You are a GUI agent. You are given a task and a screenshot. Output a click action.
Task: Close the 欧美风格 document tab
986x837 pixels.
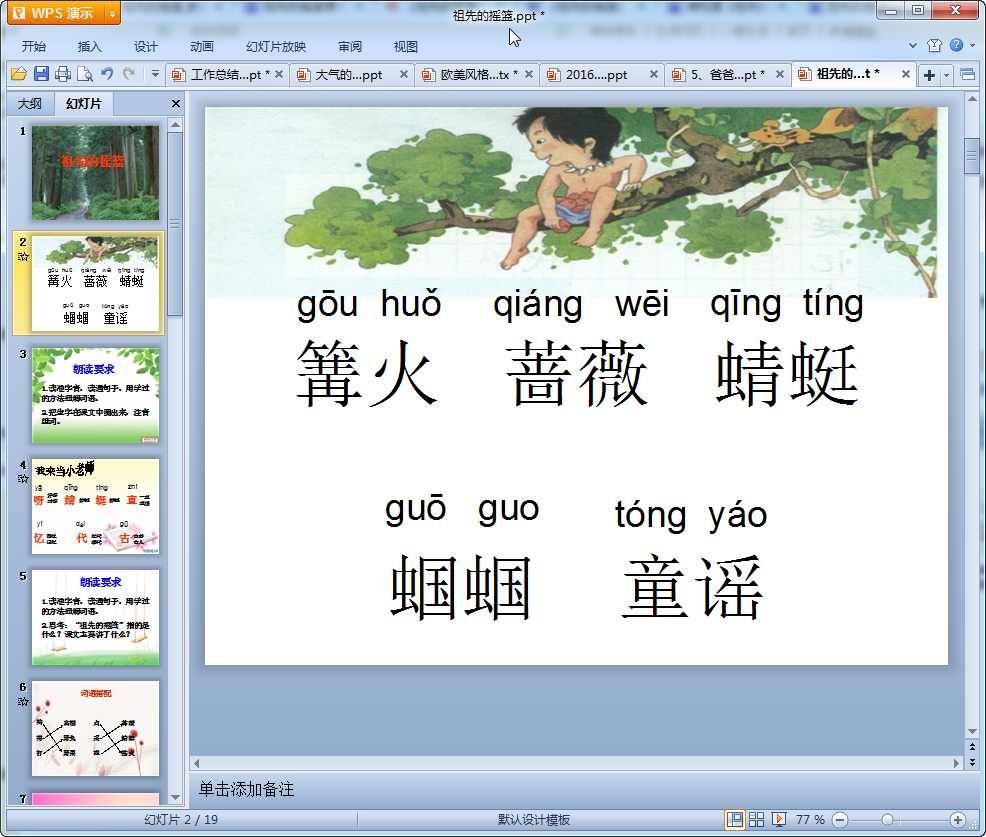point(529,74)
